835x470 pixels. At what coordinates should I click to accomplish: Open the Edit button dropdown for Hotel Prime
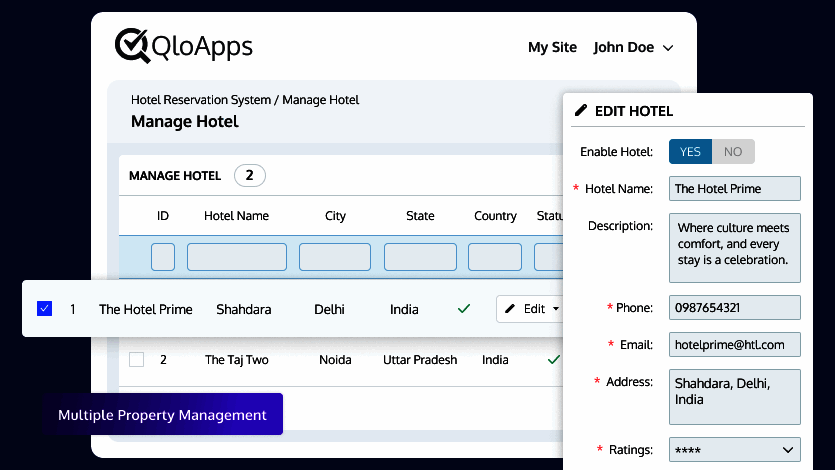click(x=555, y=309)
